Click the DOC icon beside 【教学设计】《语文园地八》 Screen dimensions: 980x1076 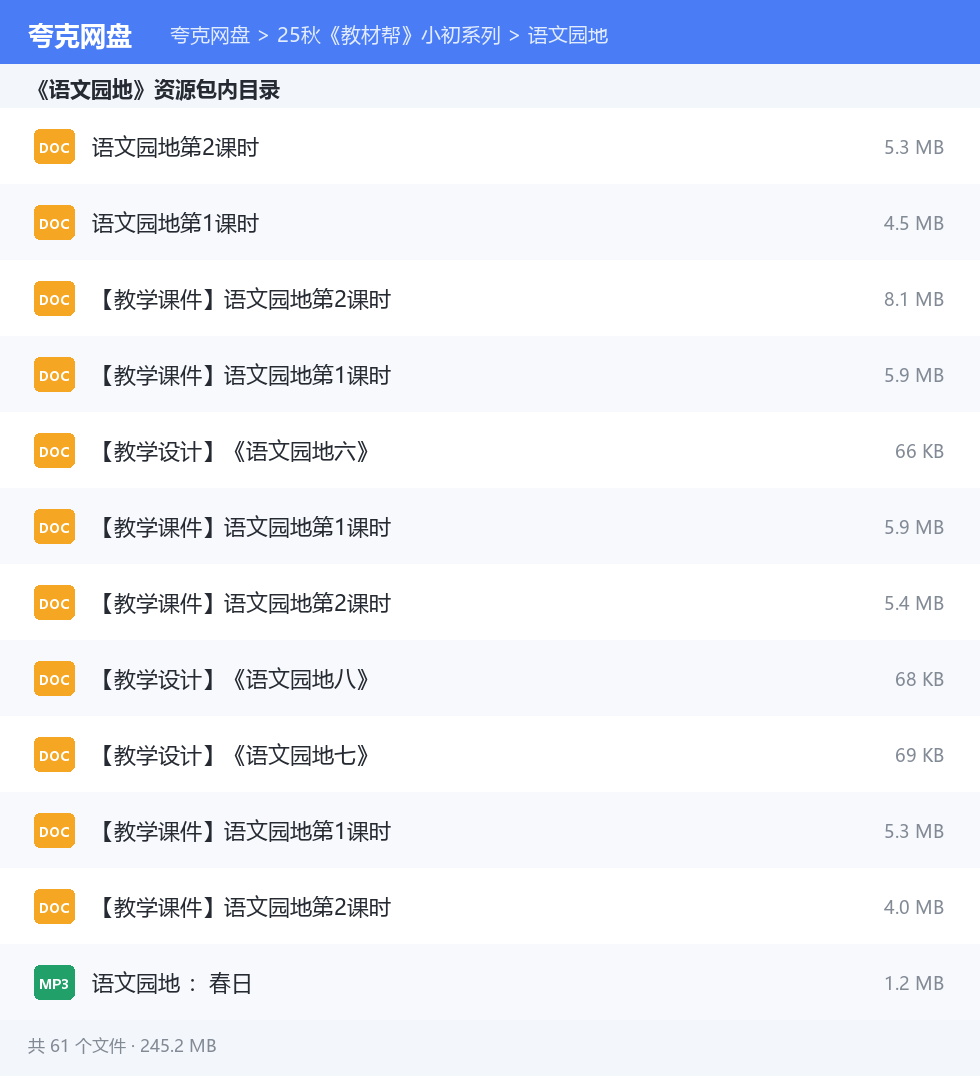point(54,679)
